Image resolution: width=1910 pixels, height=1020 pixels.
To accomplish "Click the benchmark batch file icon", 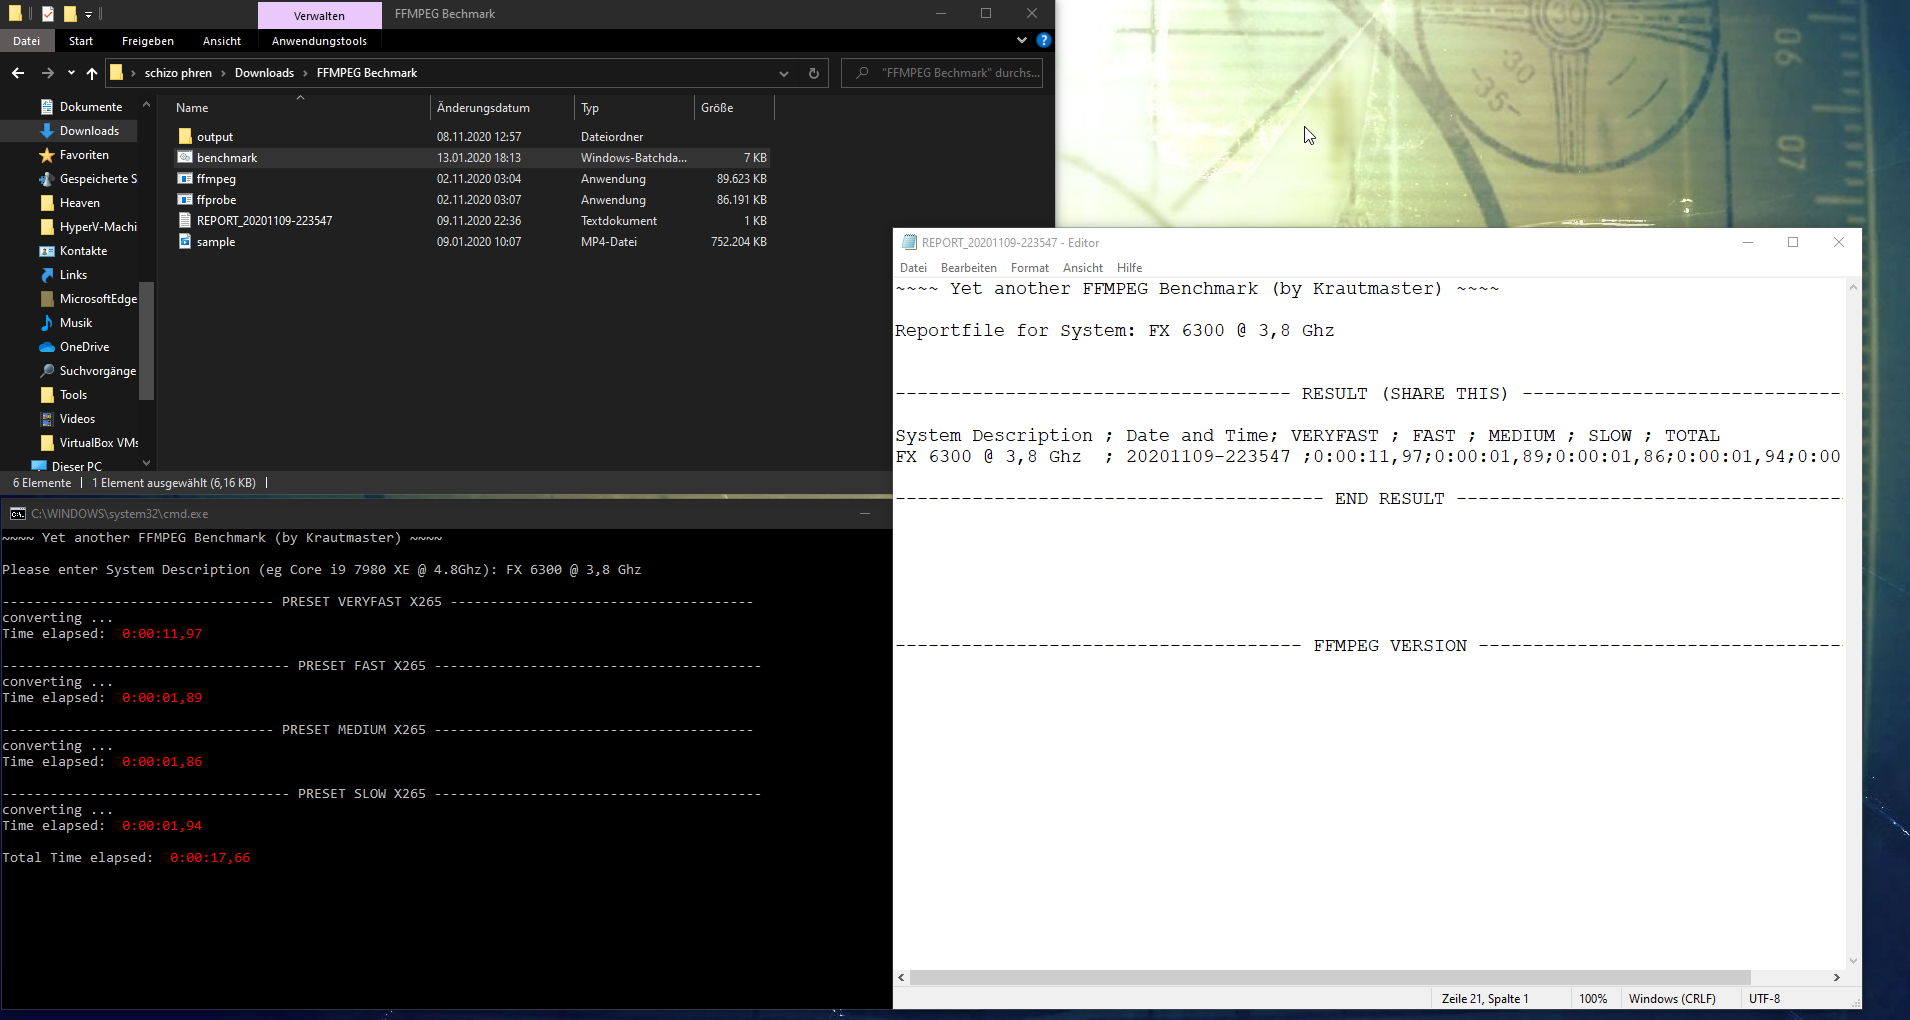I will point(185,157).
